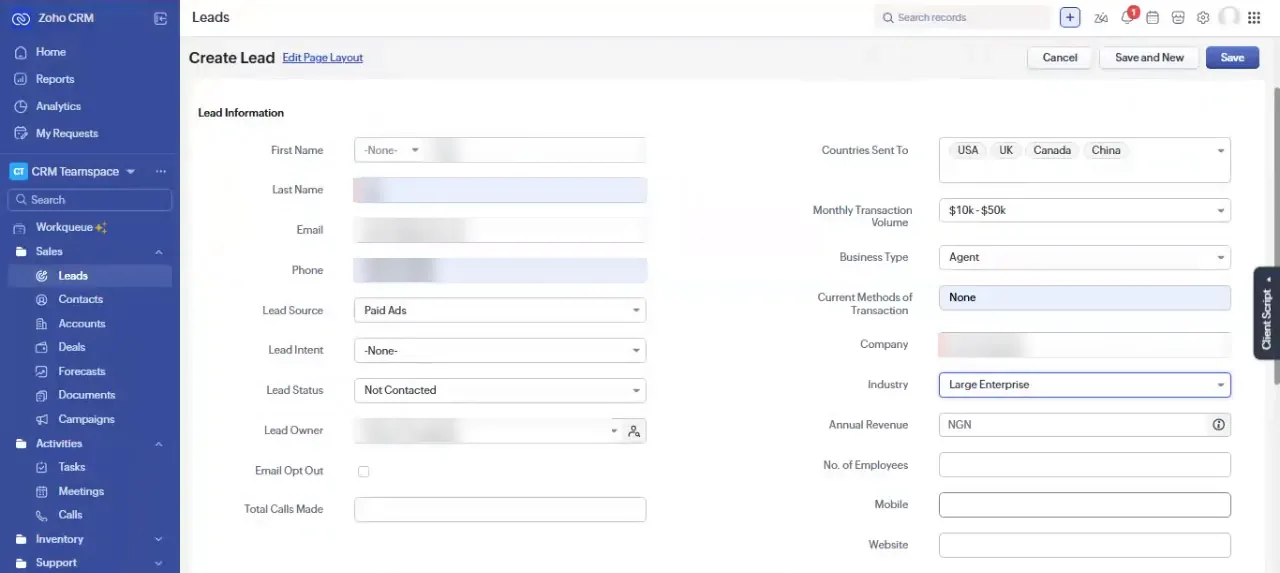Collapse sidebar using the toggle icon
Viewport: 1280px width, 573px height.
[160, 18]
